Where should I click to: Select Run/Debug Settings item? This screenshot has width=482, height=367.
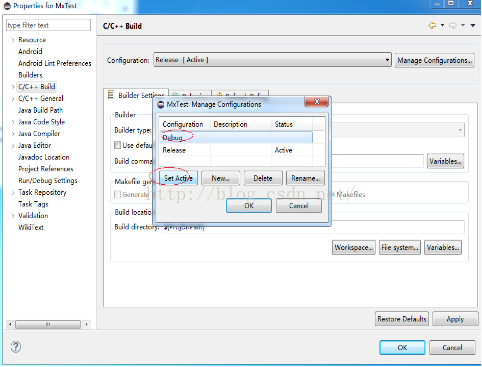point(48,181)
